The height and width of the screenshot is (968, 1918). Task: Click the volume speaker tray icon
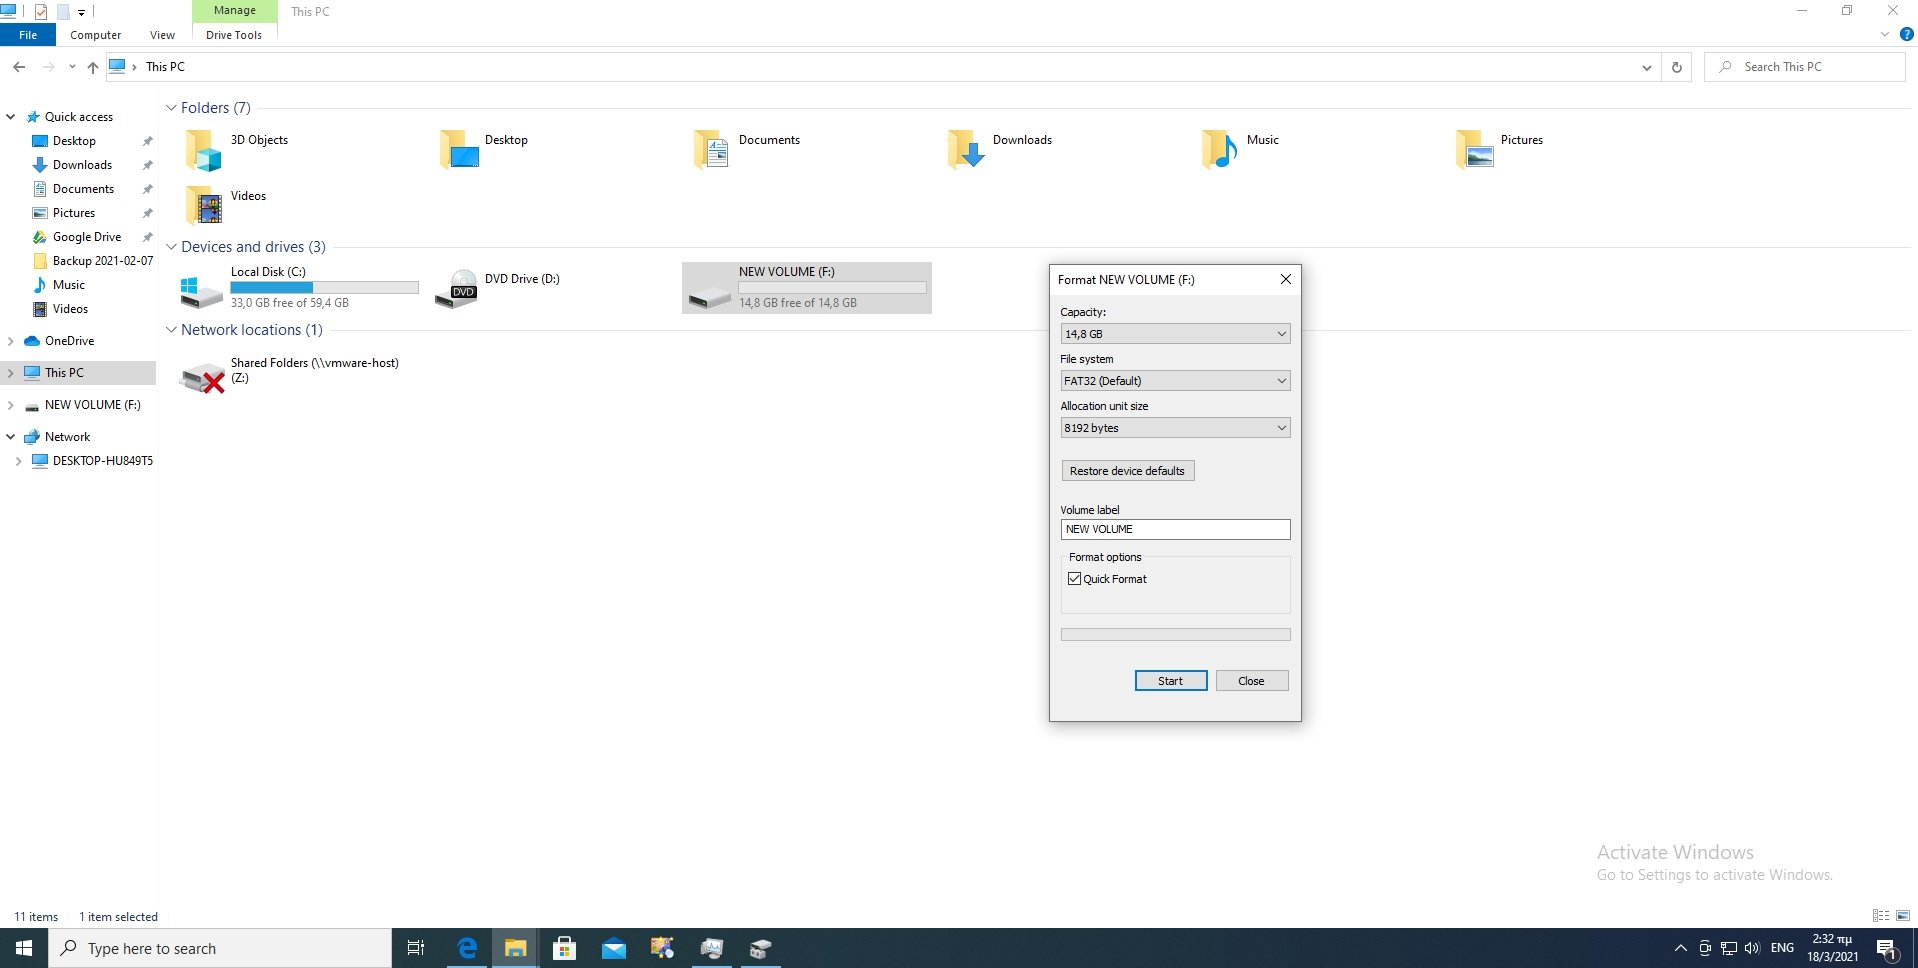pyautogui.click(x=1752, y=948)
